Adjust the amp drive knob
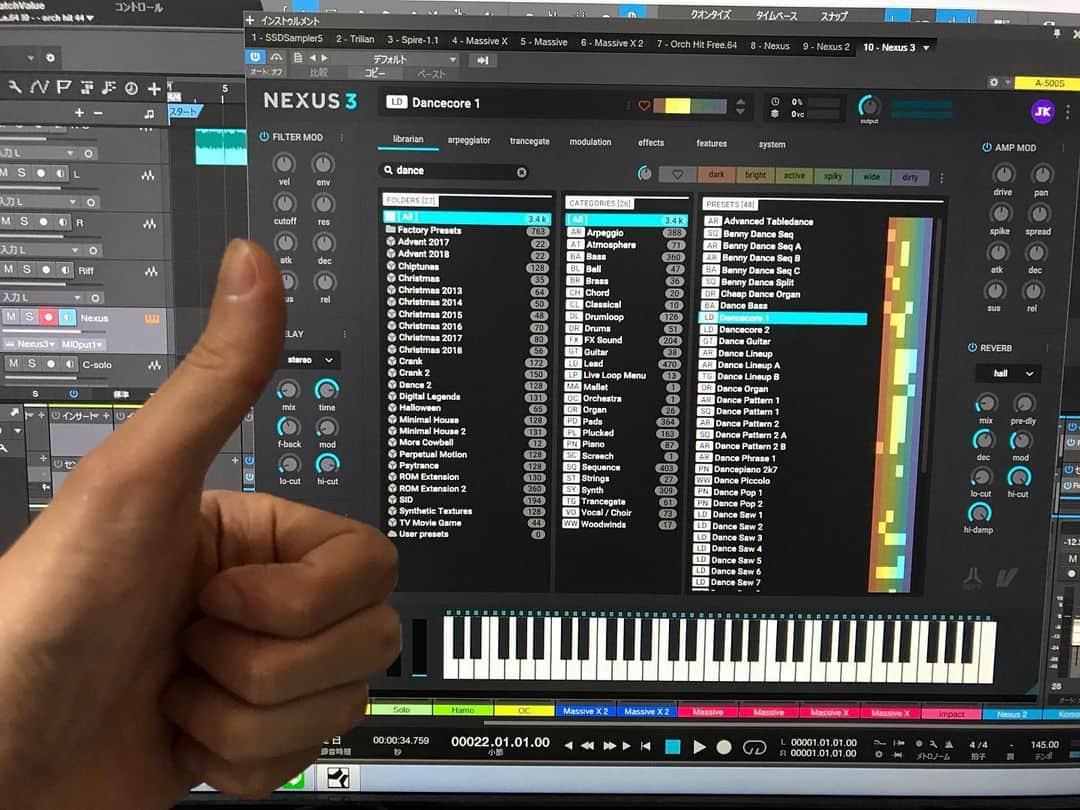Screen dimensions: 1080x810 pyautogui.click(x=1004, y=174)
